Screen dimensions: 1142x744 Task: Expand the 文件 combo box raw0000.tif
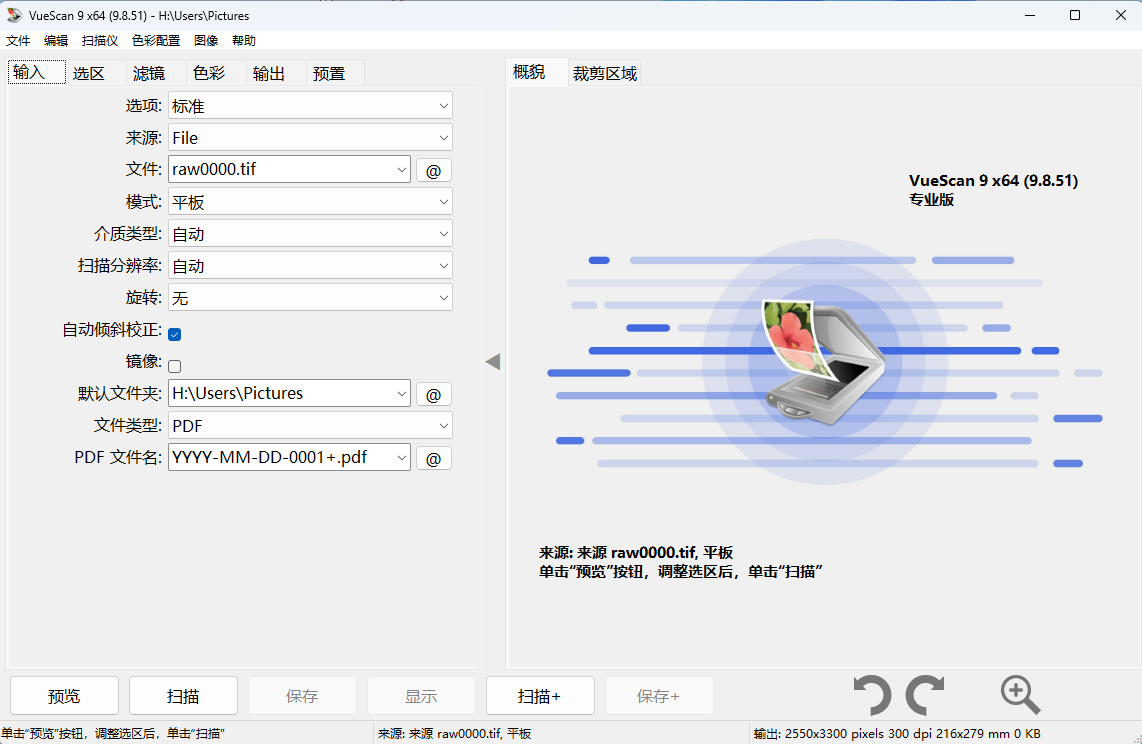pos(401,170)
